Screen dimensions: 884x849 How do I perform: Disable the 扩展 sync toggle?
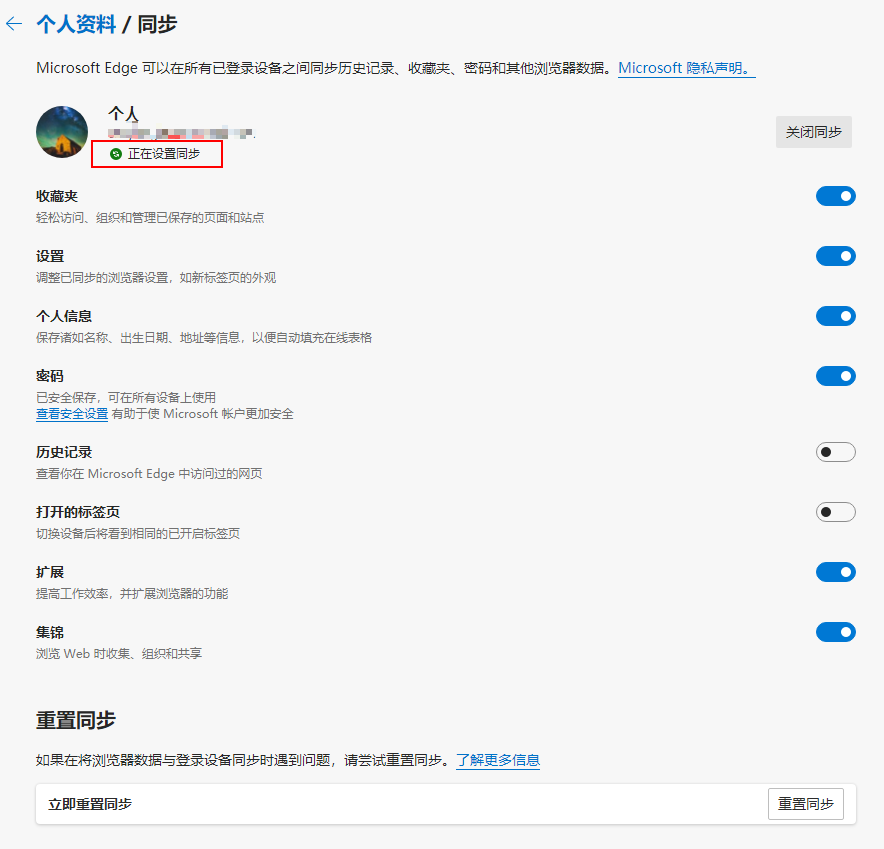click(836, 572)
